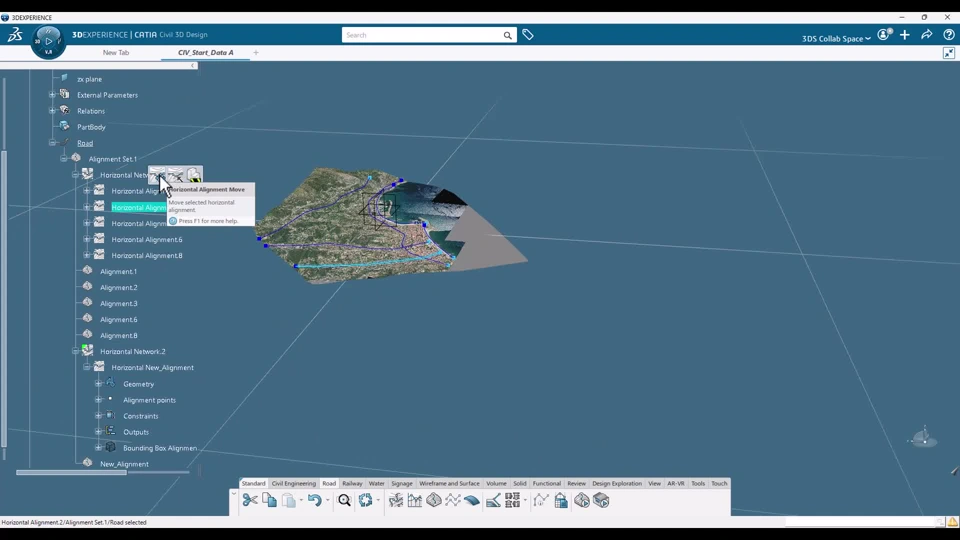Click the terrain play simulation icon
960x540 pixels.
582,500
